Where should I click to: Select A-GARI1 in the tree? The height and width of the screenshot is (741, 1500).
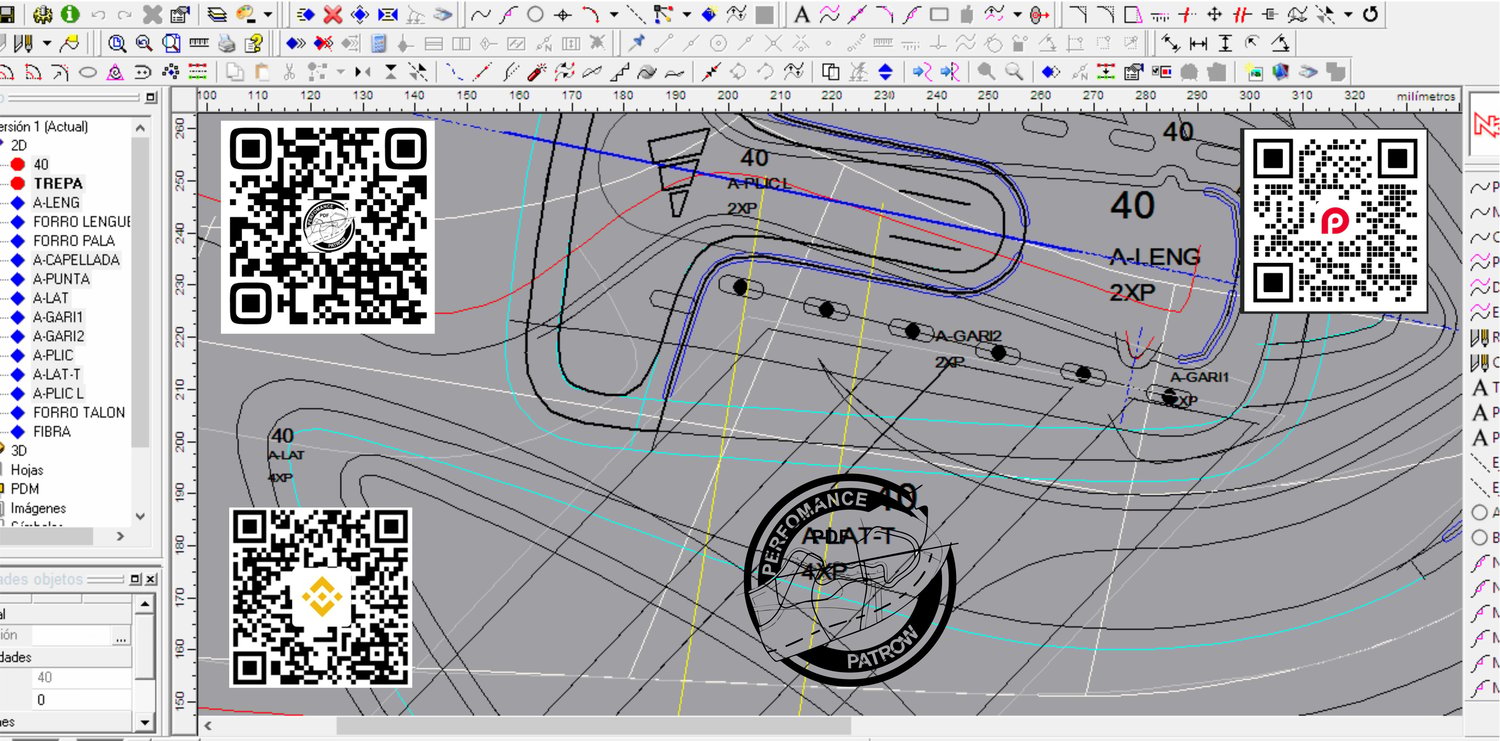[x=59, y=317]
